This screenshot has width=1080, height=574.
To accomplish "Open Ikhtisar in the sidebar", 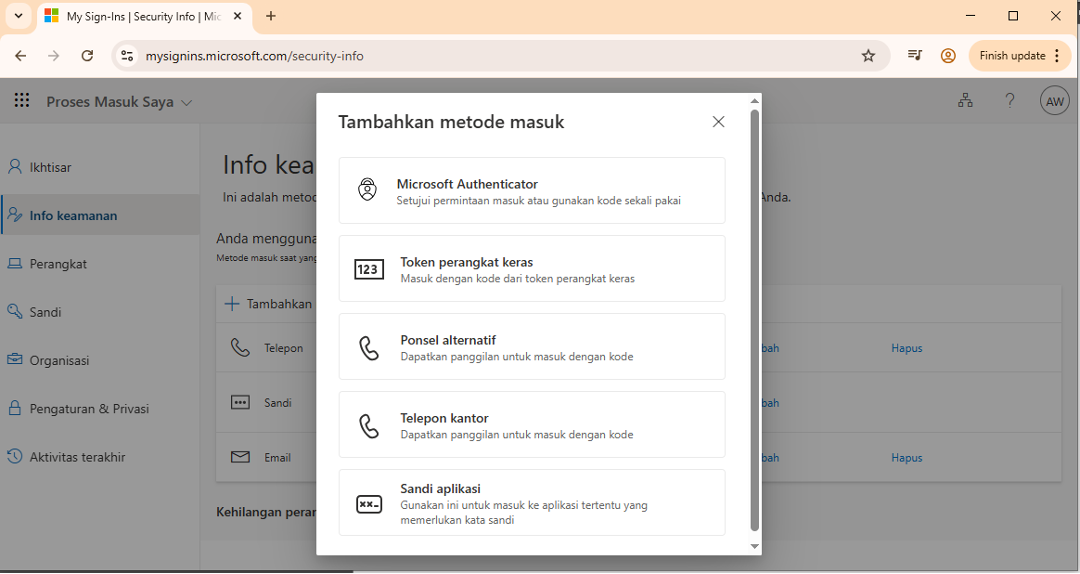I will (x=50, y=167).
